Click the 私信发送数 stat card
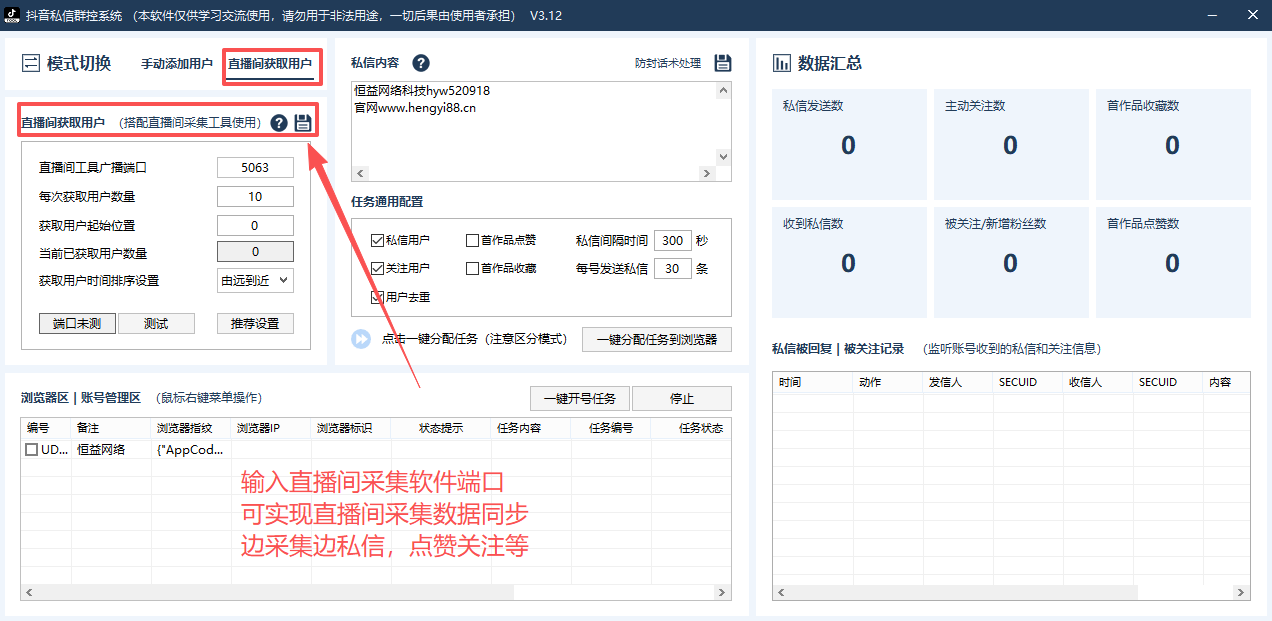The image size is (1272, 621). pos(848,144)
